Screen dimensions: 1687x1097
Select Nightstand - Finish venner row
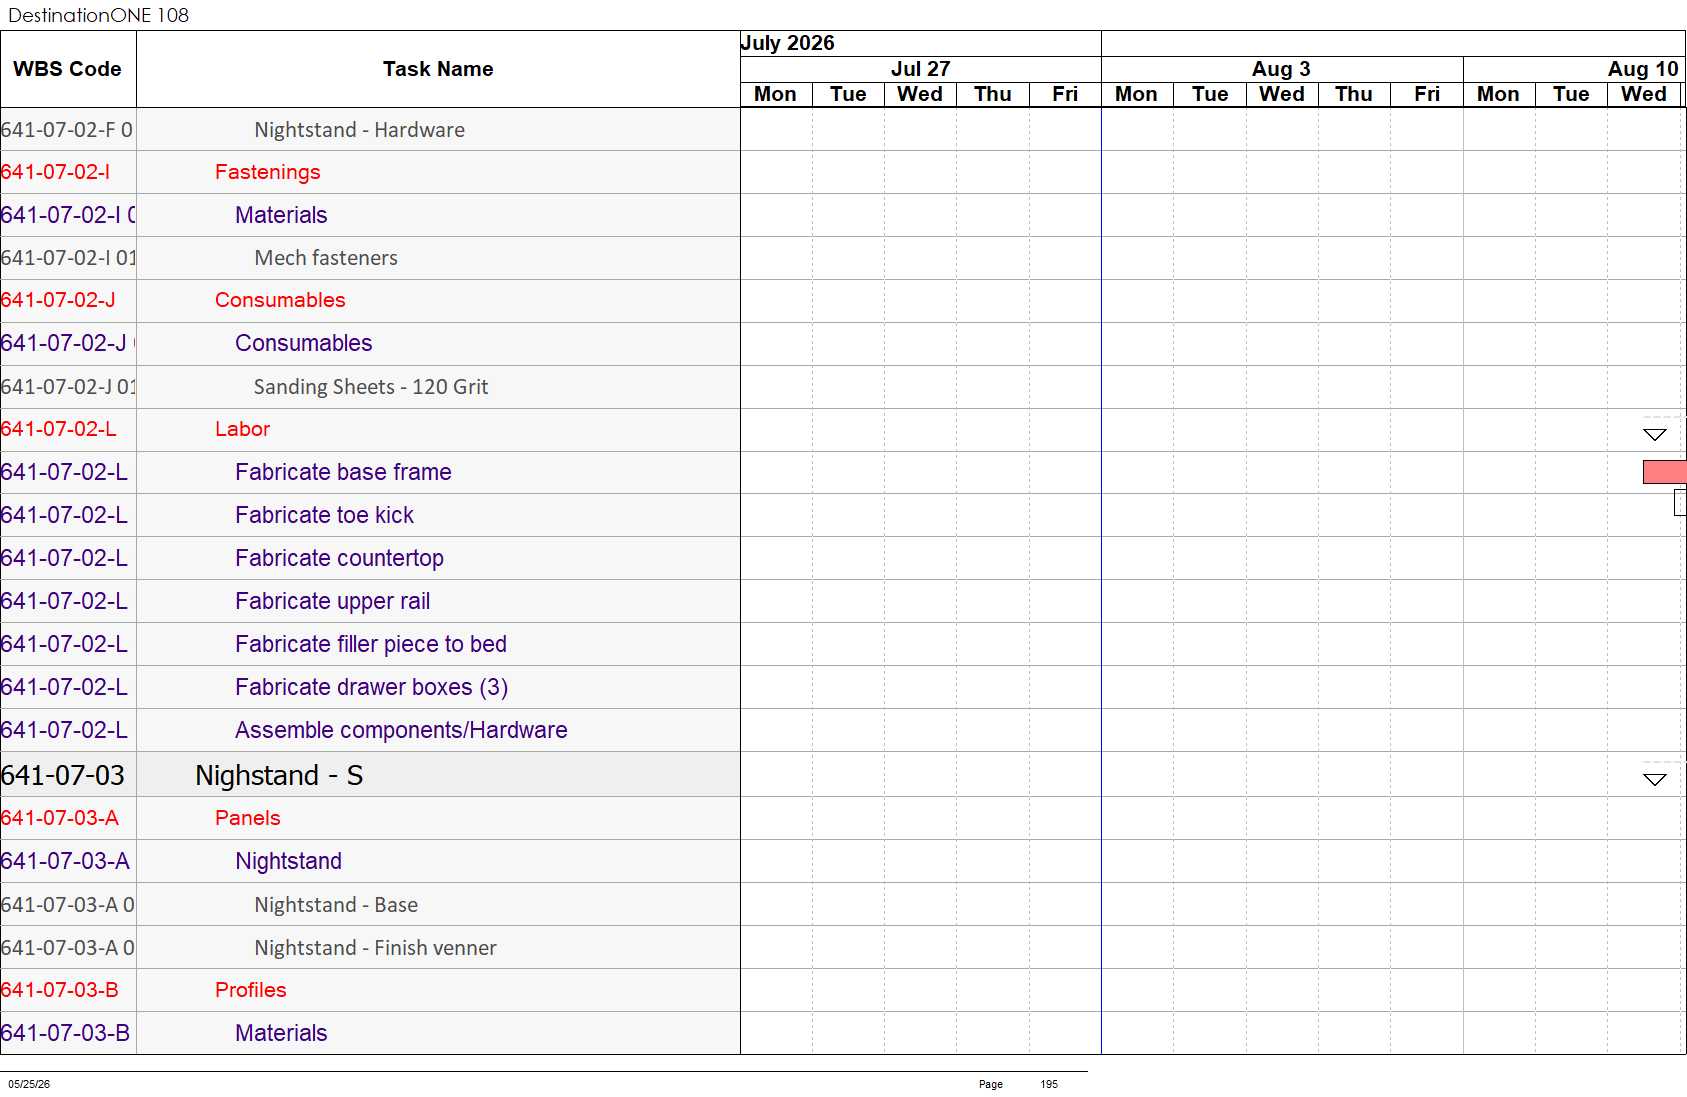click(370, 948)
